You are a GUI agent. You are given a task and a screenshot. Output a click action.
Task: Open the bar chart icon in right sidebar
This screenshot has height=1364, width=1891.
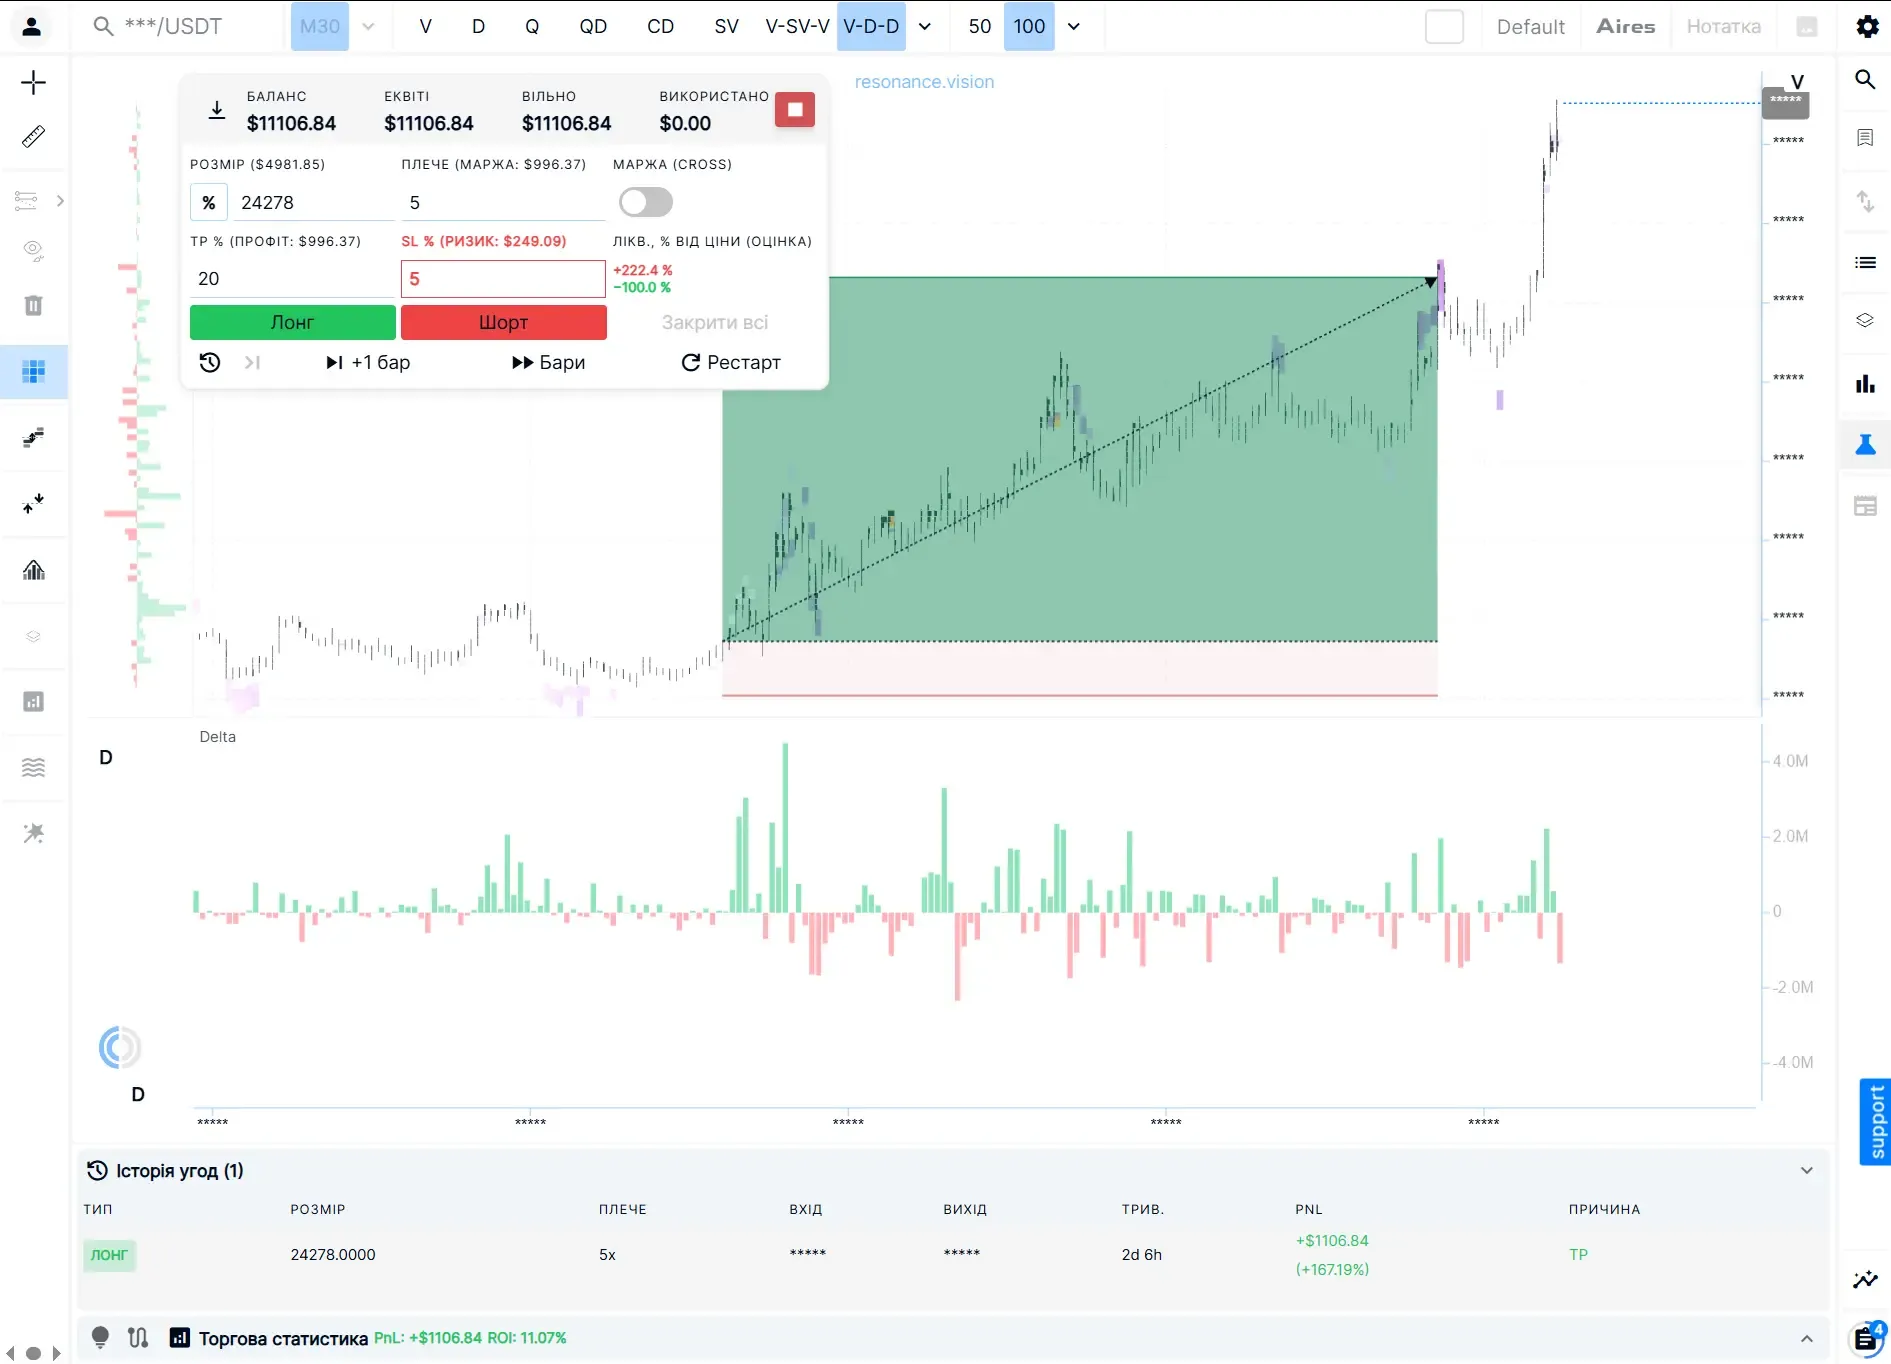coord(1865,383)
